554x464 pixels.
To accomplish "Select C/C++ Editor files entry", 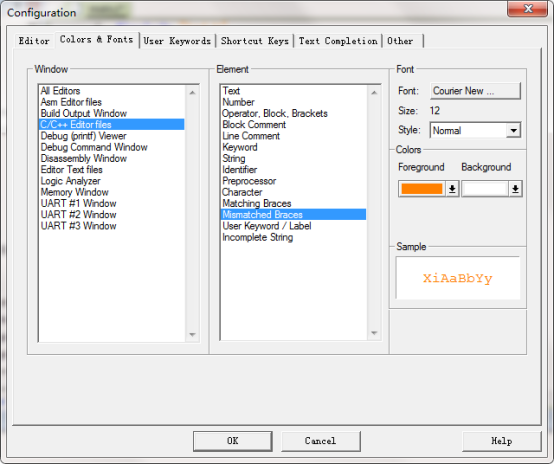I will point(111,124).
